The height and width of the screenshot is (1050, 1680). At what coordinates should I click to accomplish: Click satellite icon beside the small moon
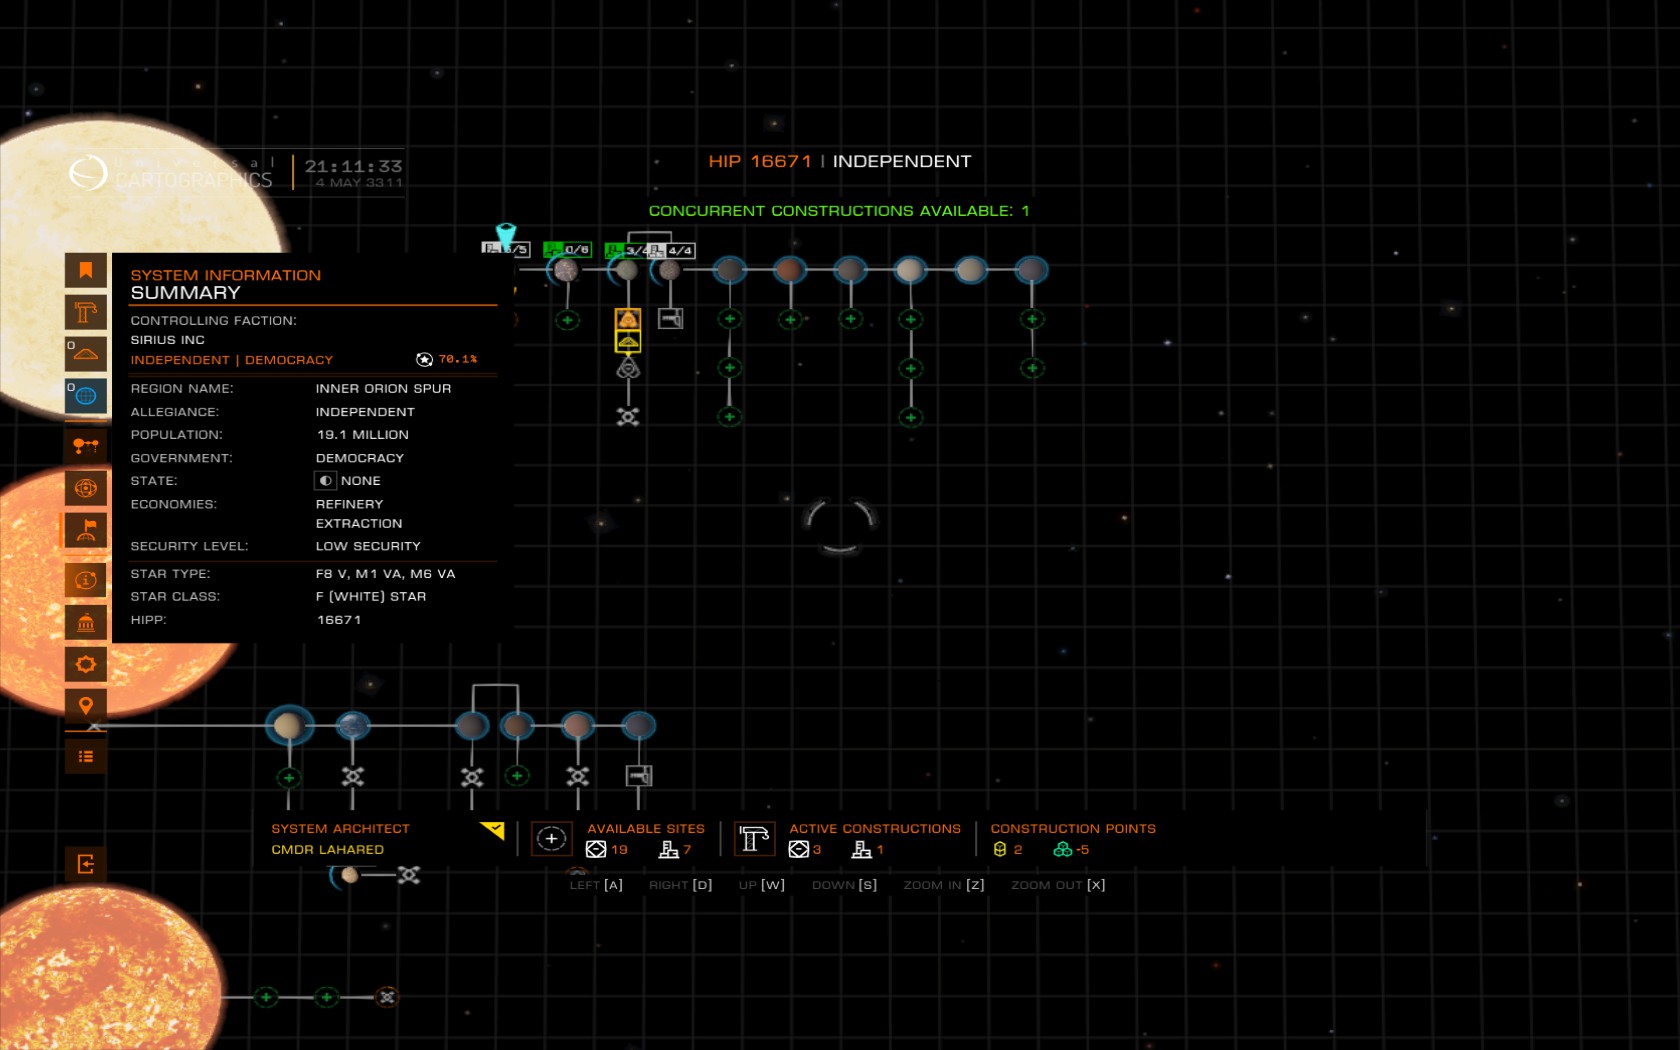pos(408,876)
